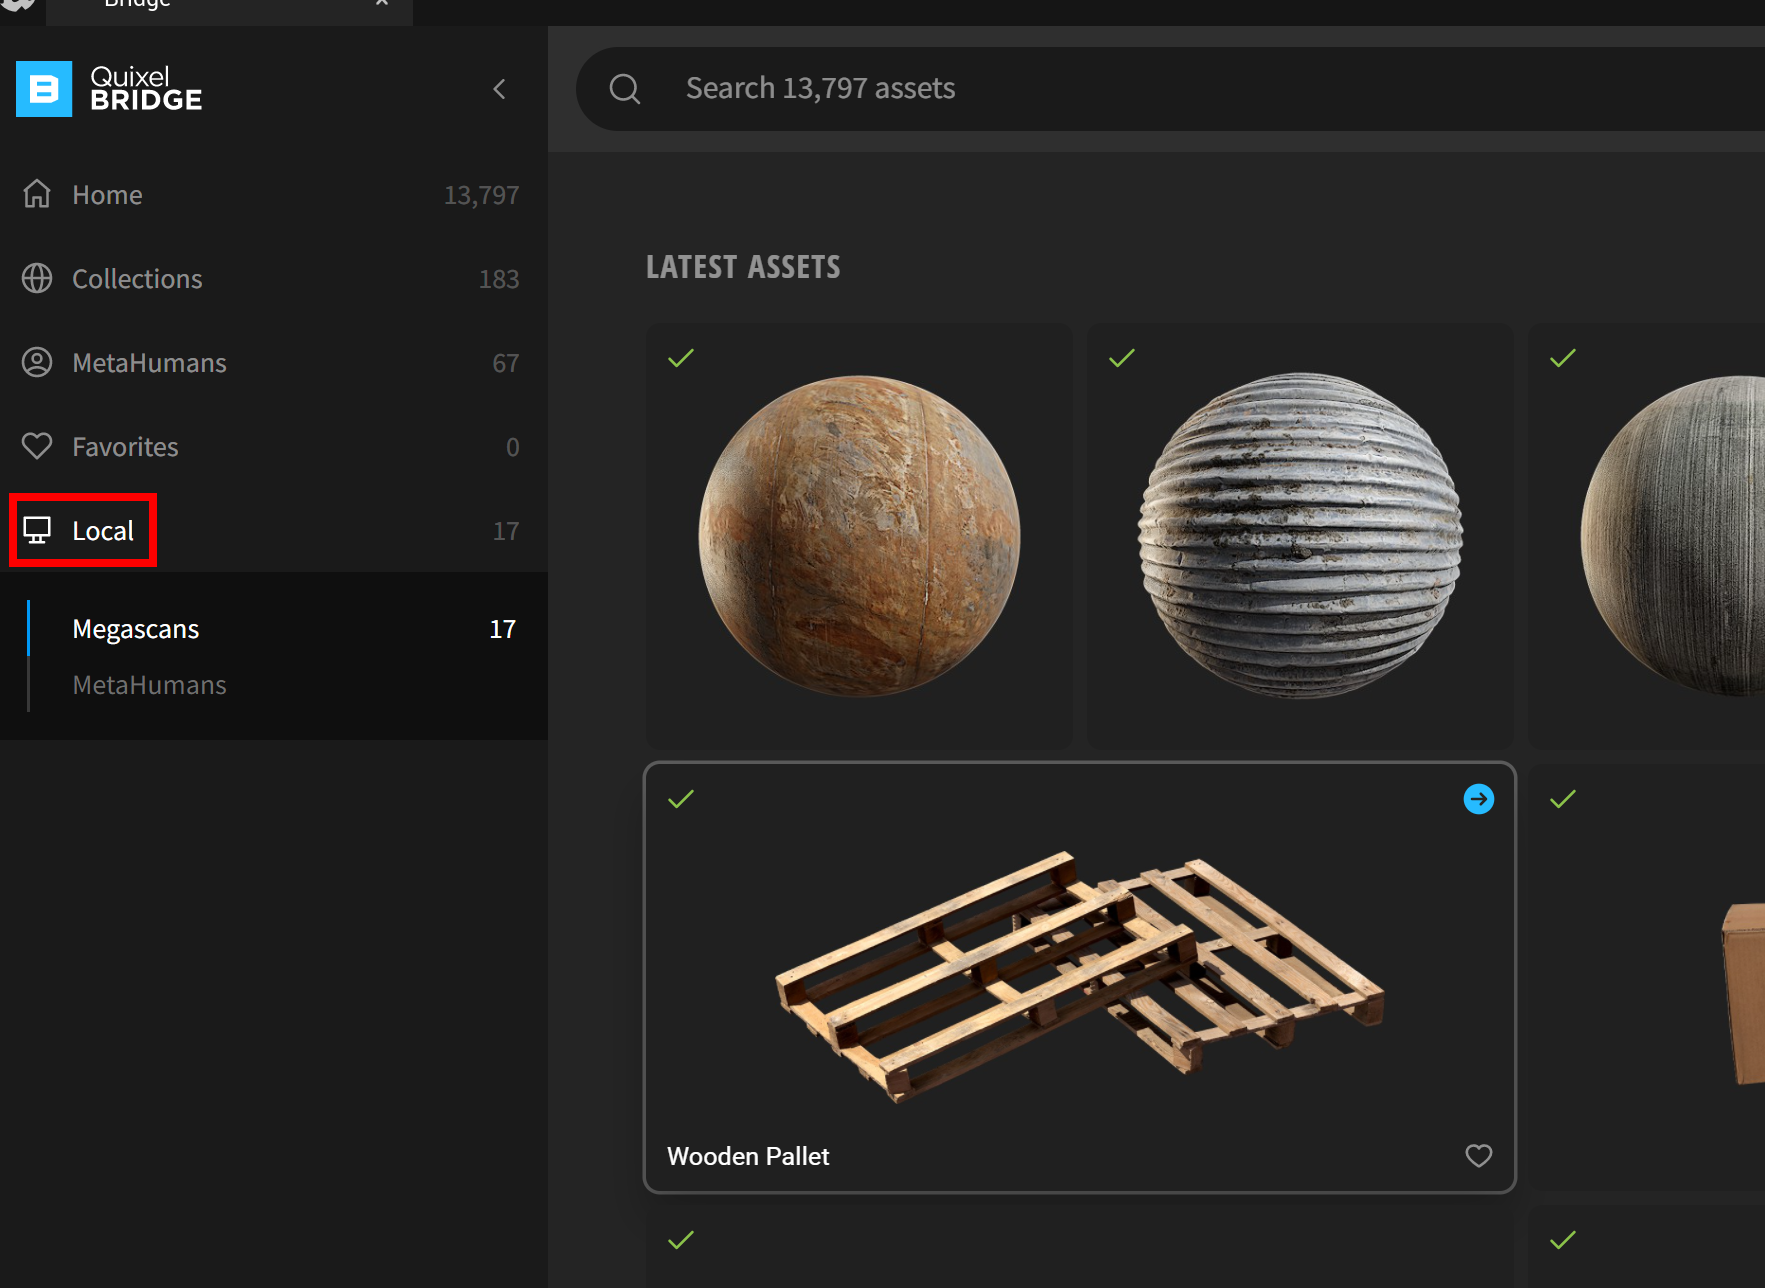Open the Favorites section
Viewport: 1765px width, 1288px height.
tap(274, 446)
